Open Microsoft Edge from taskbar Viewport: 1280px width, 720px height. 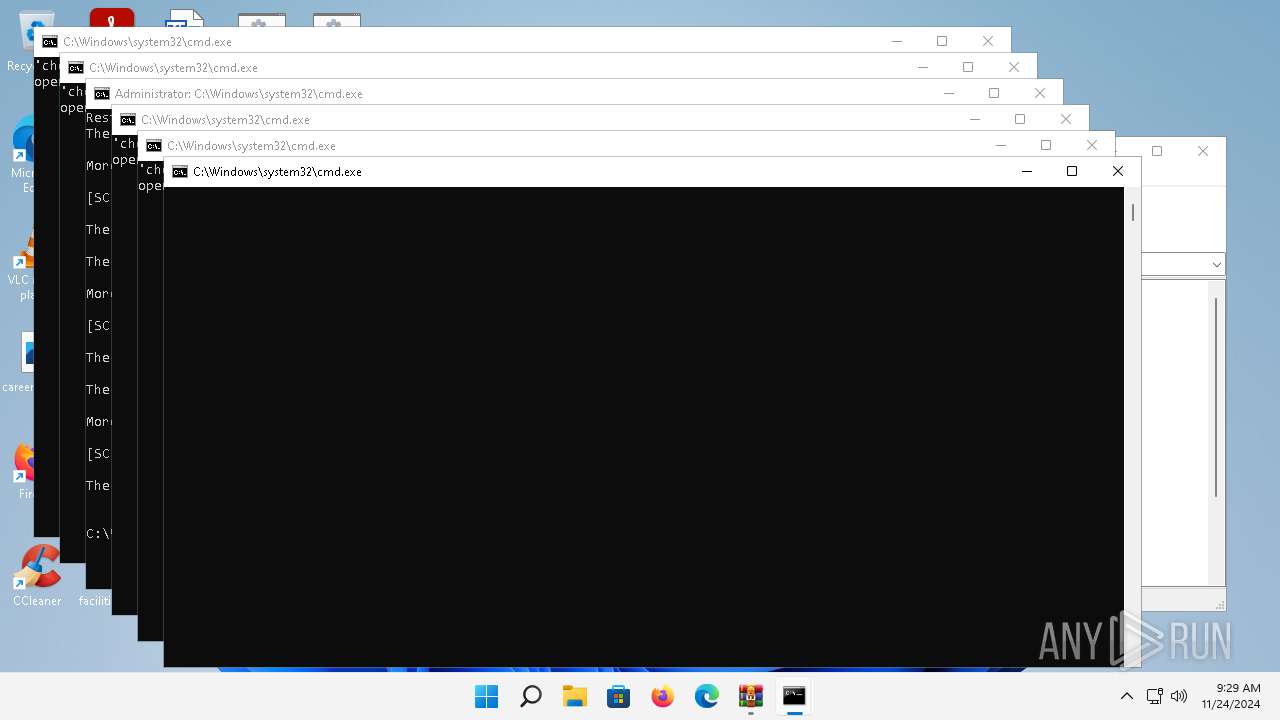point(707,696)
